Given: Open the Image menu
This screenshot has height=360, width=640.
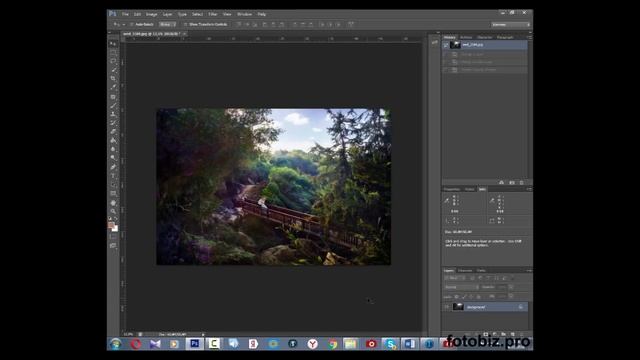Looking at the screenshot, I should 151,14.
